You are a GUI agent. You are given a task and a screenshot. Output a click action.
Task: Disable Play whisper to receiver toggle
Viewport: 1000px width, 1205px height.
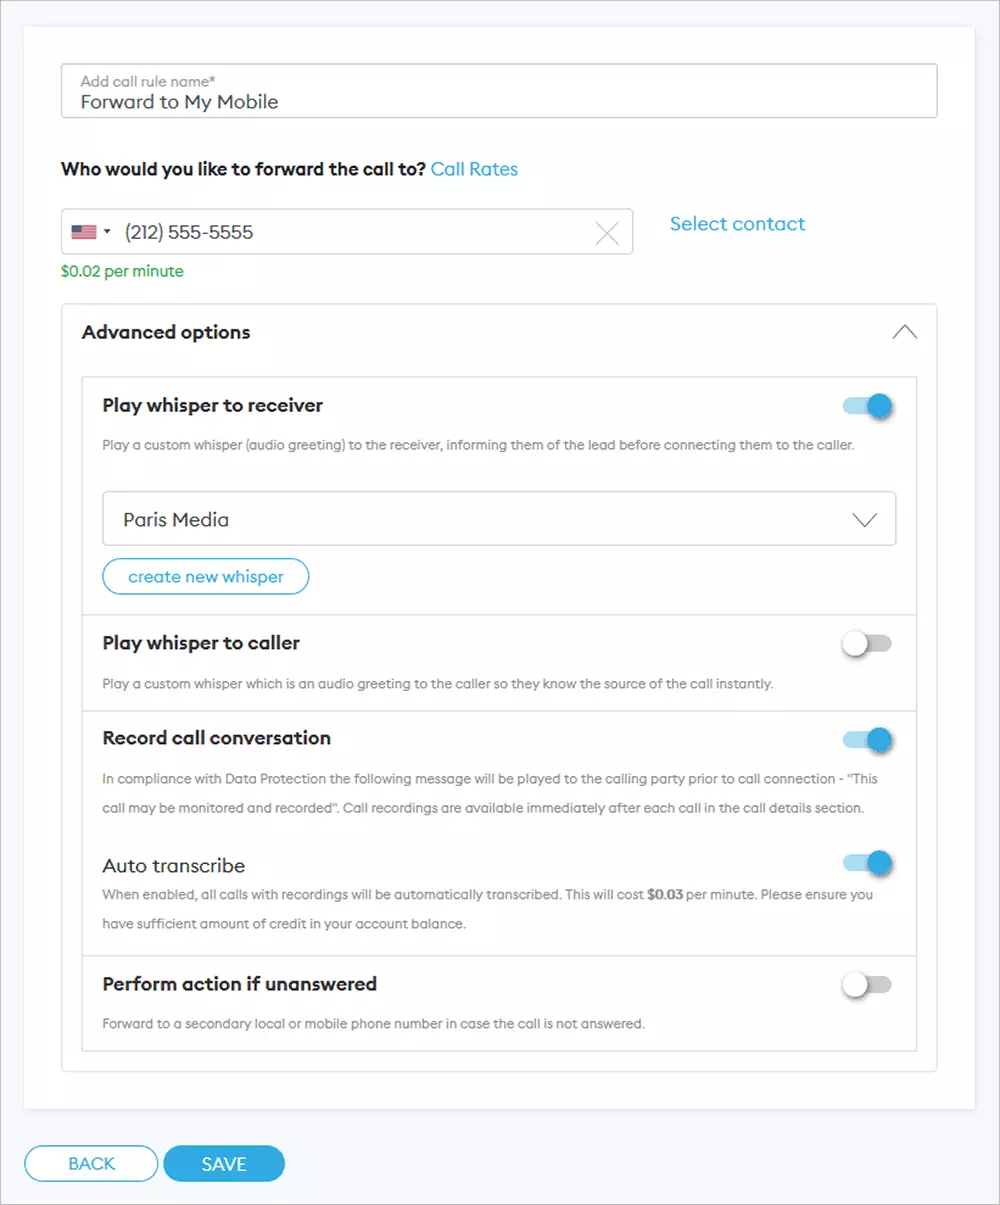pos(867,406)
